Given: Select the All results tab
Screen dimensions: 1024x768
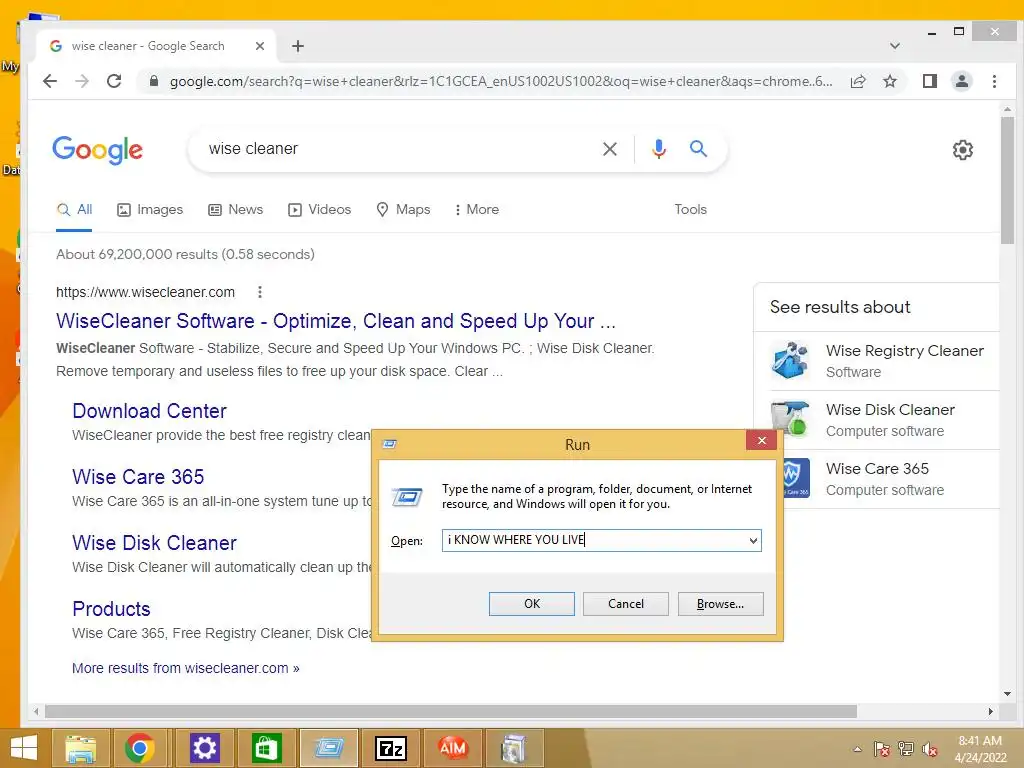Looking at the screenshot, I should 74,210.
